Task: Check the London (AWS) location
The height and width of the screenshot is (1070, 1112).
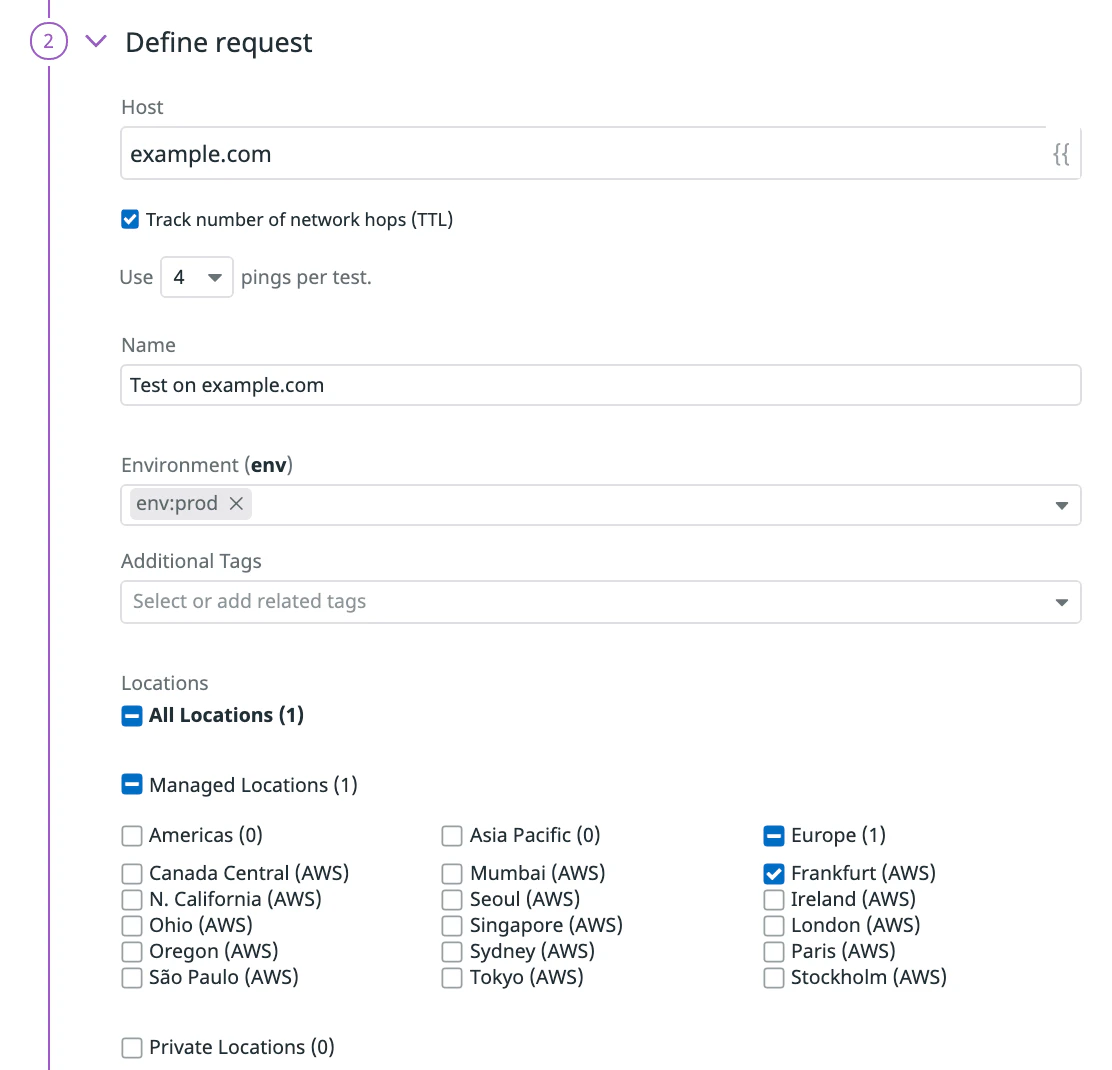Action: (x=774, y=925)
